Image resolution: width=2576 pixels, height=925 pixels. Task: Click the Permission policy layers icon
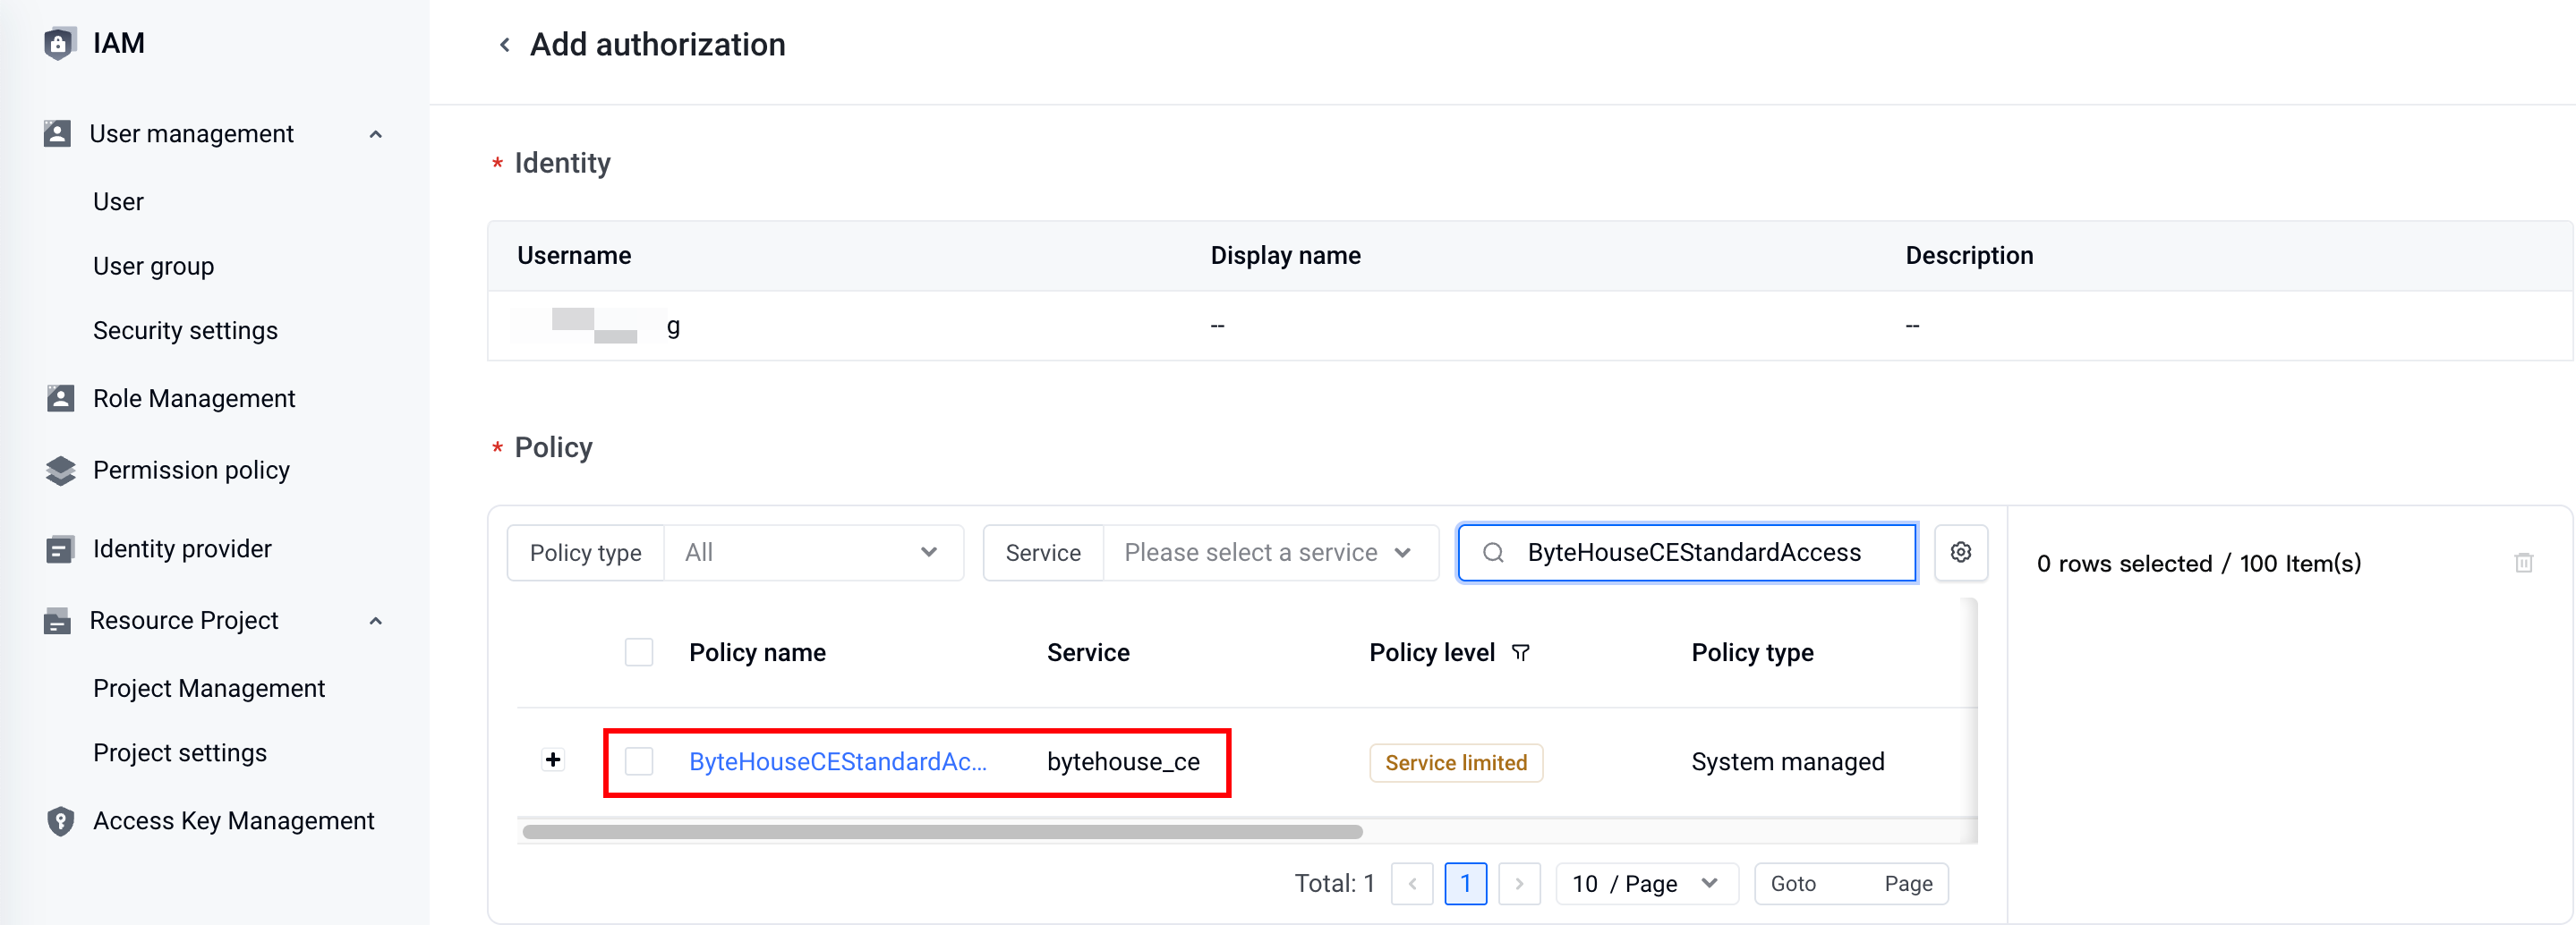tap(60, 470)
